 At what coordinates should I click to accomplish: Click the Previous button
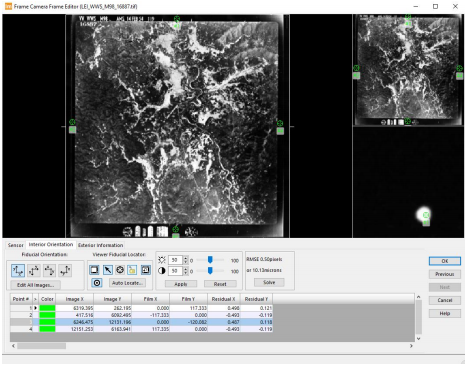pyautogui.click(x=445, y=274)
